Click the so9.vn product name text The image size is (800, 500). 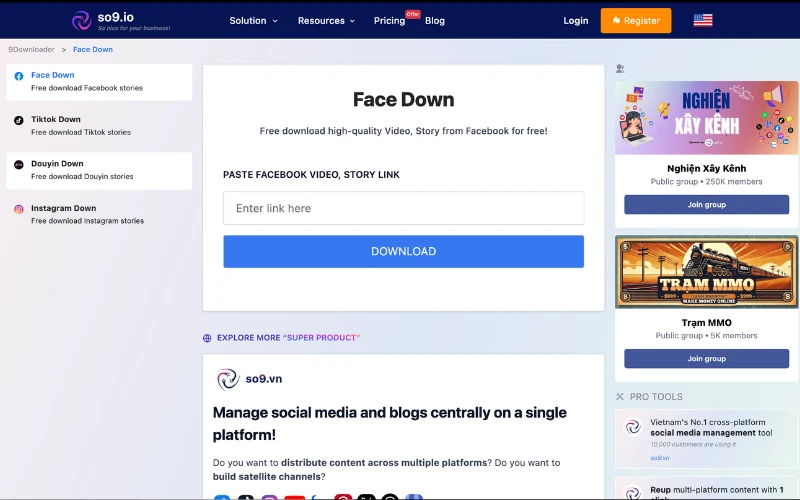tap(264, 379)
